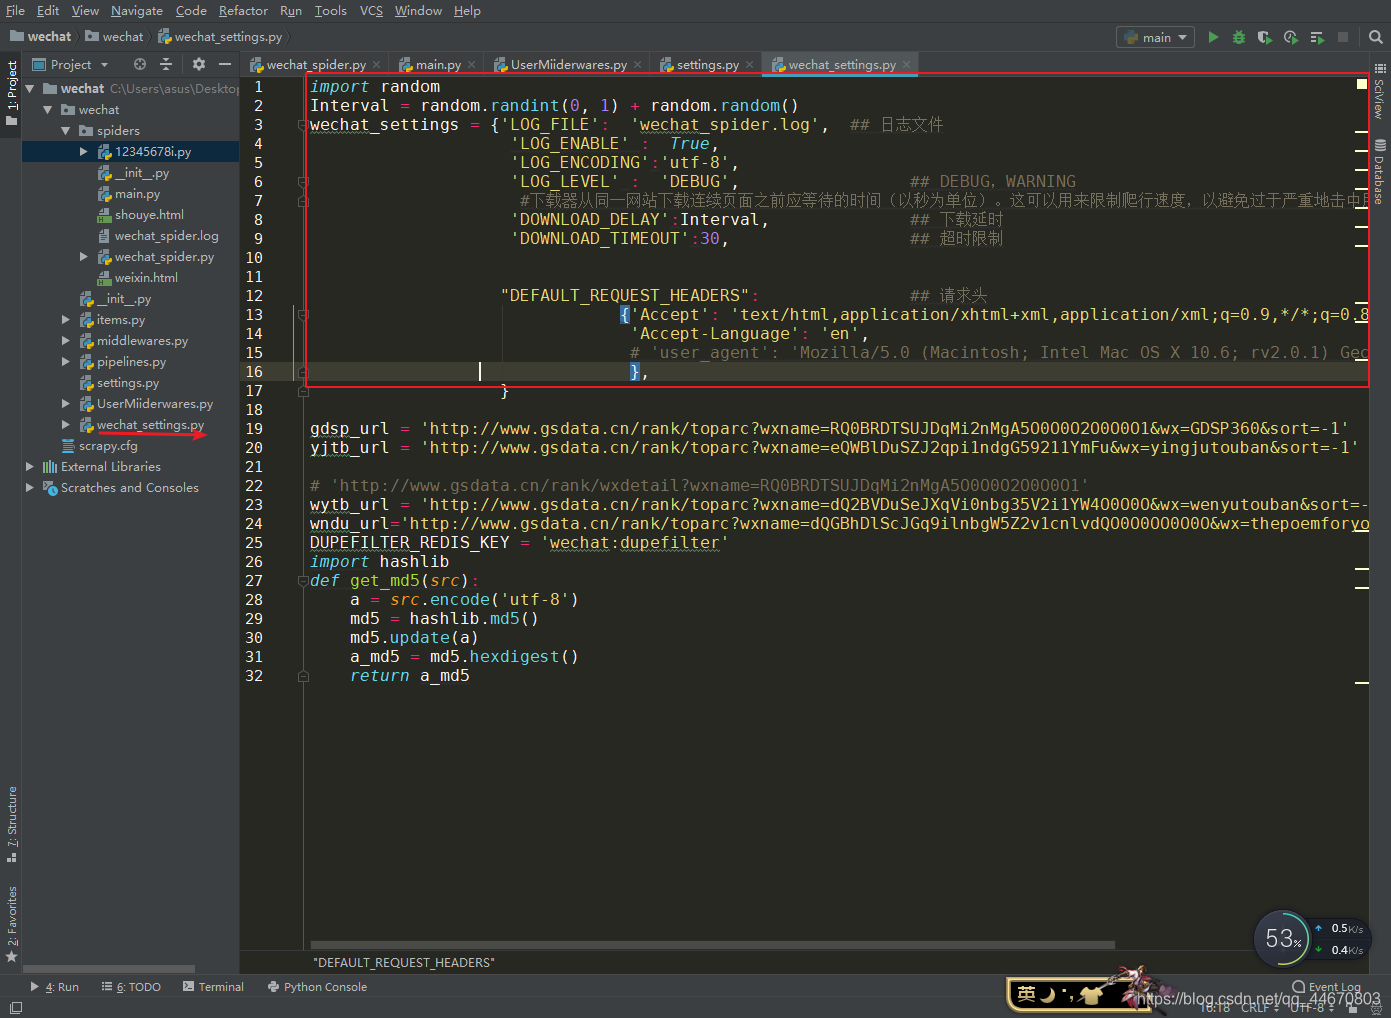
Task: Click the fold marker at line 13
Action: tap(303, 315)
